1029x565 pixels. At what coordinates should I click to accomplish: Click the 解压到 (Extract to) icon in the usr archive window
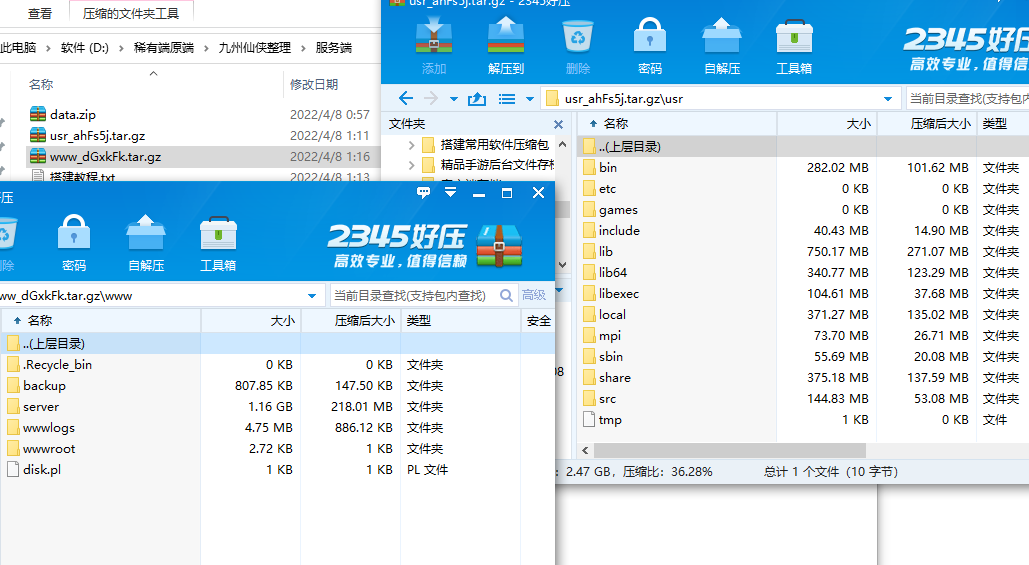tap(505, 36)
